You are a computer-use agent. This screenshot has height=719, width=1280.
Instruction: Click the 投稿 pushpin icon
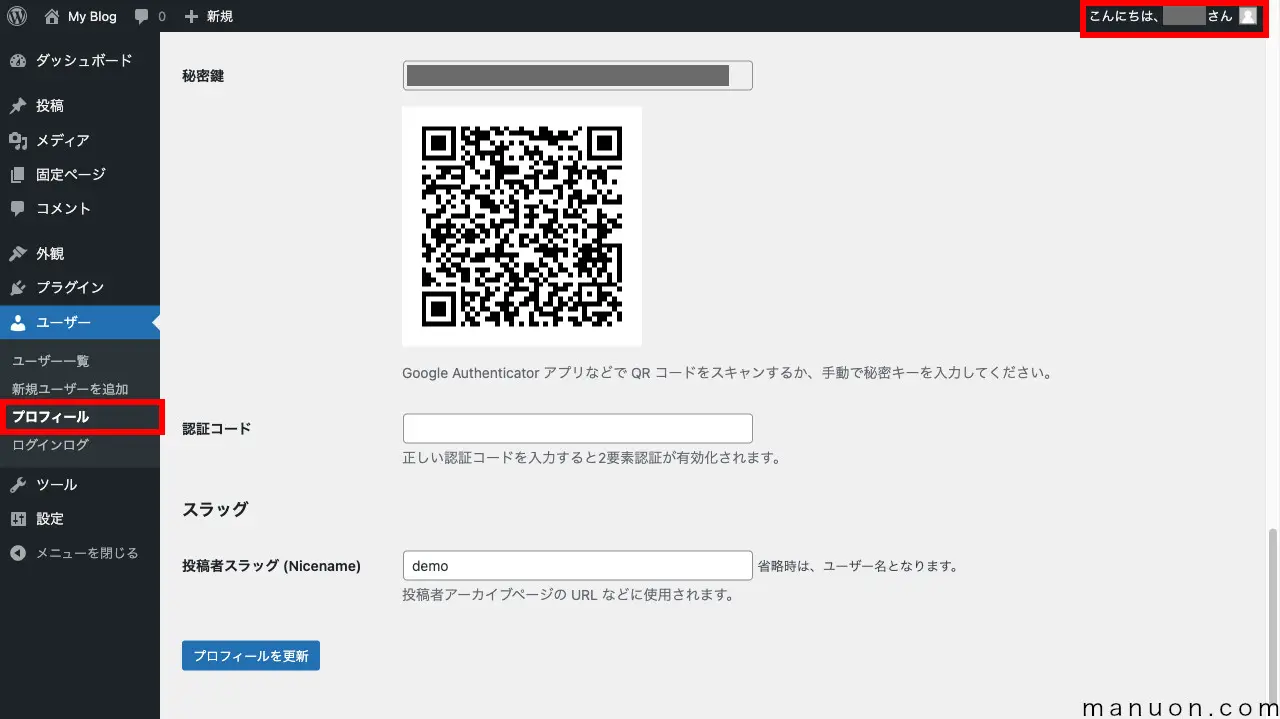18,106
